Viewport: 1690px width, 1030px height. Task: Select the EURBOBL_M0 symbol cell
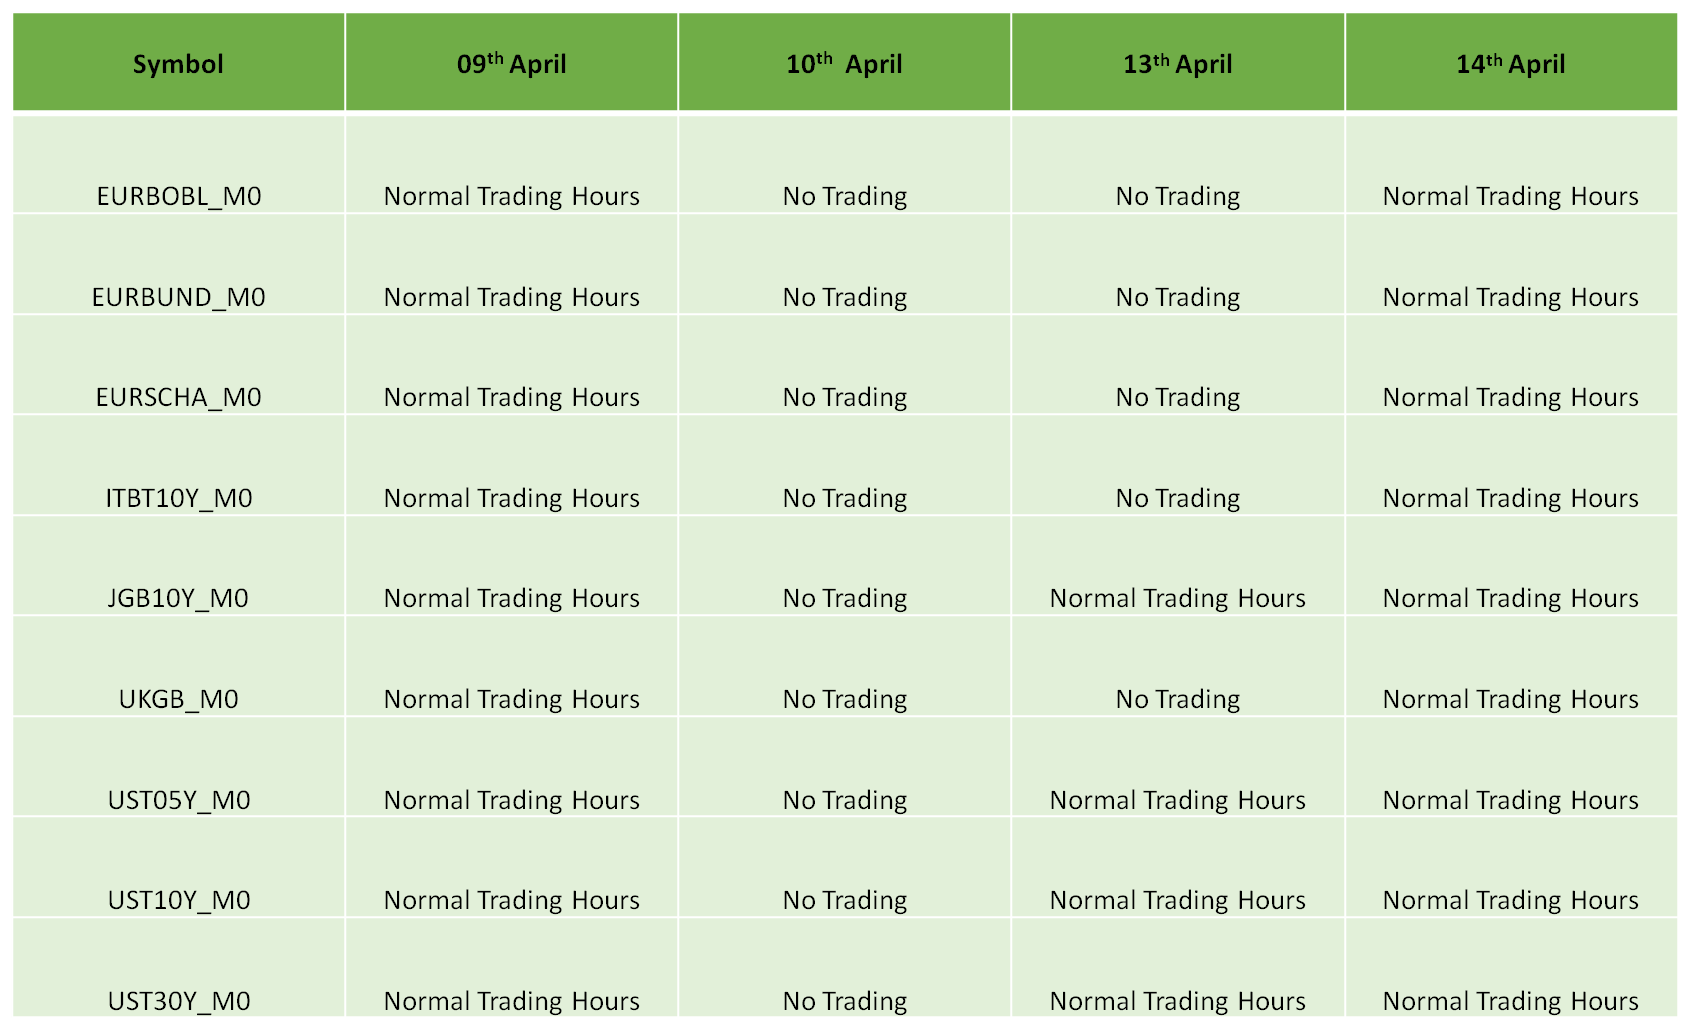179,164
